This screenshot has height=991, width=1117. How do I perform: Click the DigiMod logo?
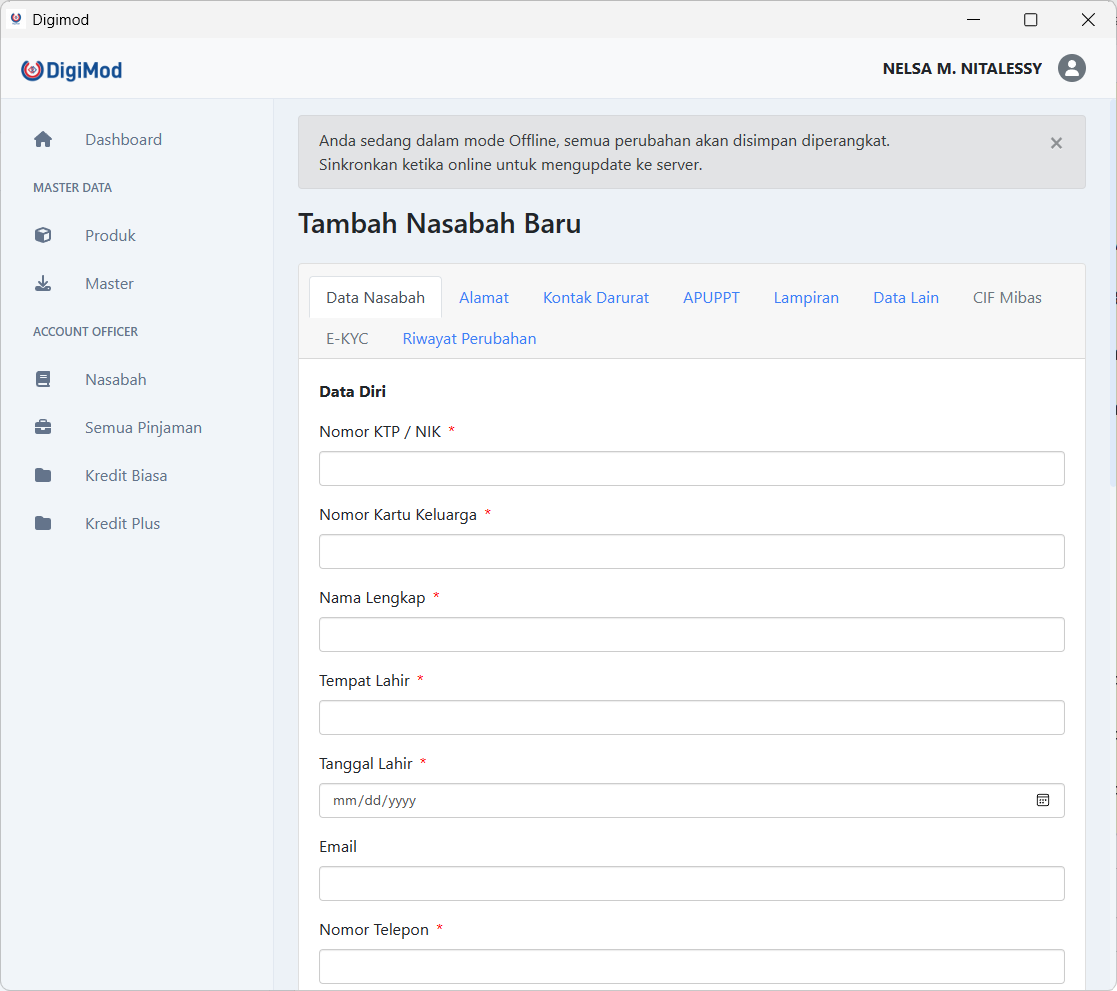tap(72, 70)
